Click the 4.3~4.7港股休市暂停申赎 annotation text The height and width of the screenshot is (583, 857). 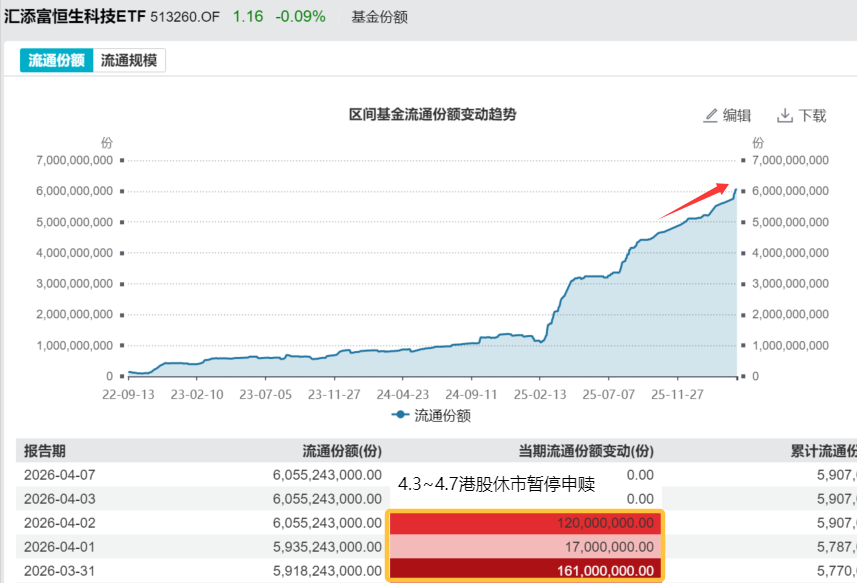(x=495, y=483)
